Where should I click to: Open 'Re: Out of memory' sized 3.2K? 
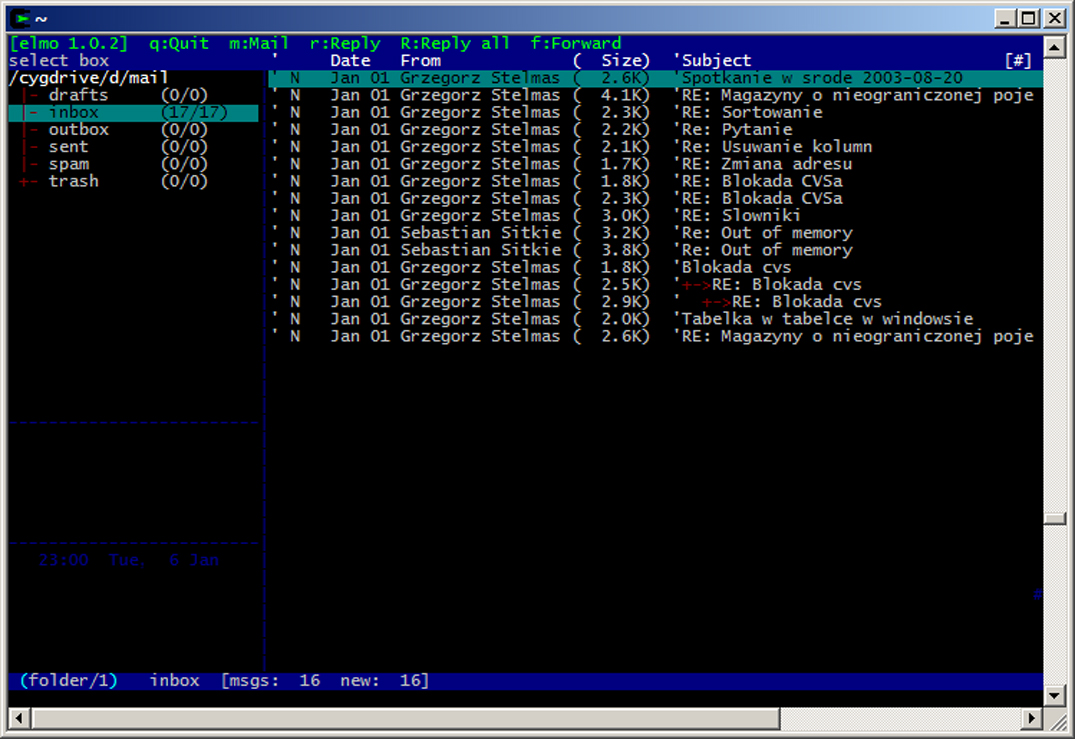(656, 232)
